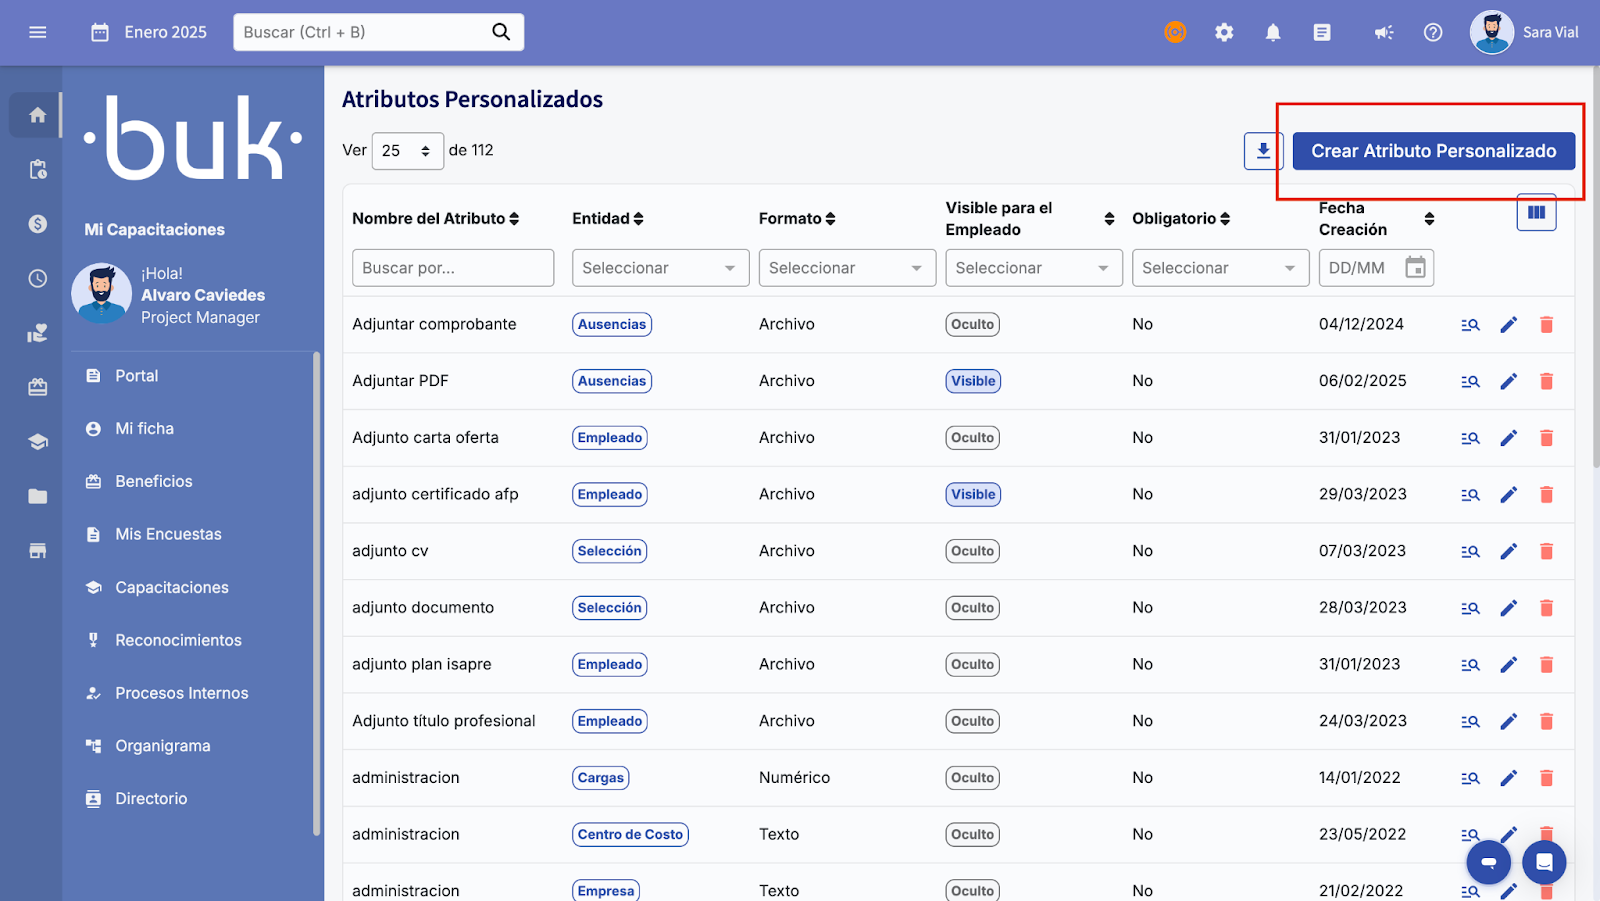Click Crear Atributo Personalizado button

[1433, 151]
